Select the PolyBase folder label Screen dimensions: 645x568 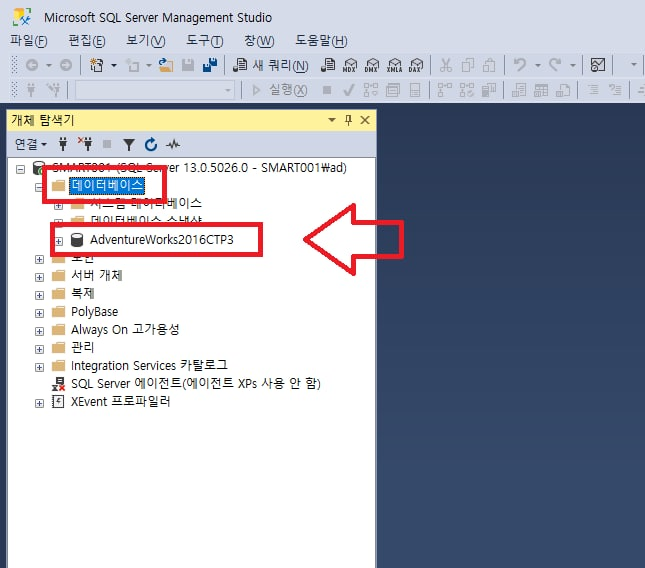click(95, 312)
